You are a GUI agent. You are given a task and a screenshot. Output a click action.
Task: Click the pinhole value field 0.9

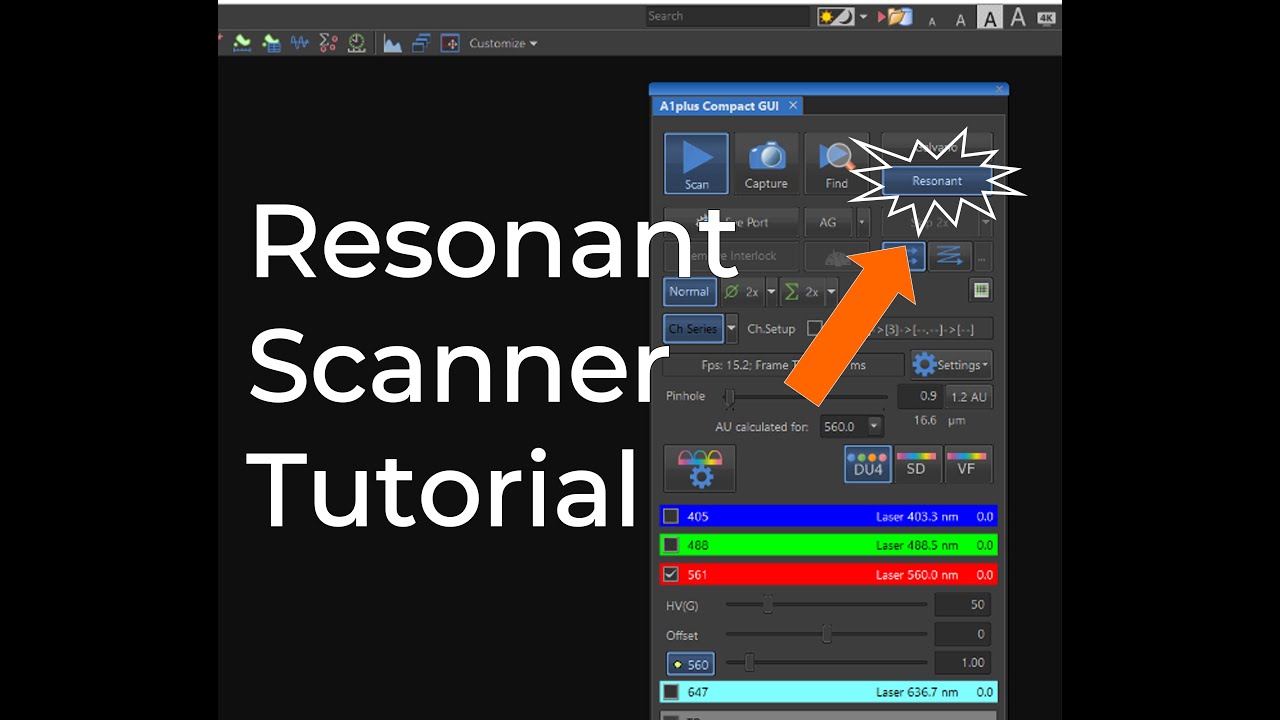(919, 397)
